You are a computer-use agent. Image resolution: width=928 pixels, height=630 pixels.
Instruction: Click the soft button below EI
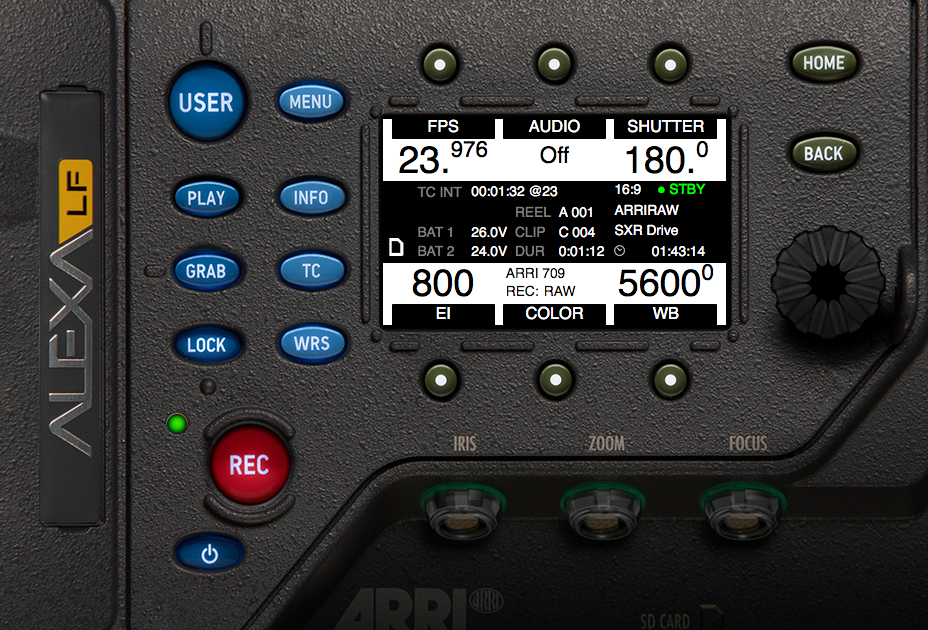pyautogui.click(x=441, y=380)
